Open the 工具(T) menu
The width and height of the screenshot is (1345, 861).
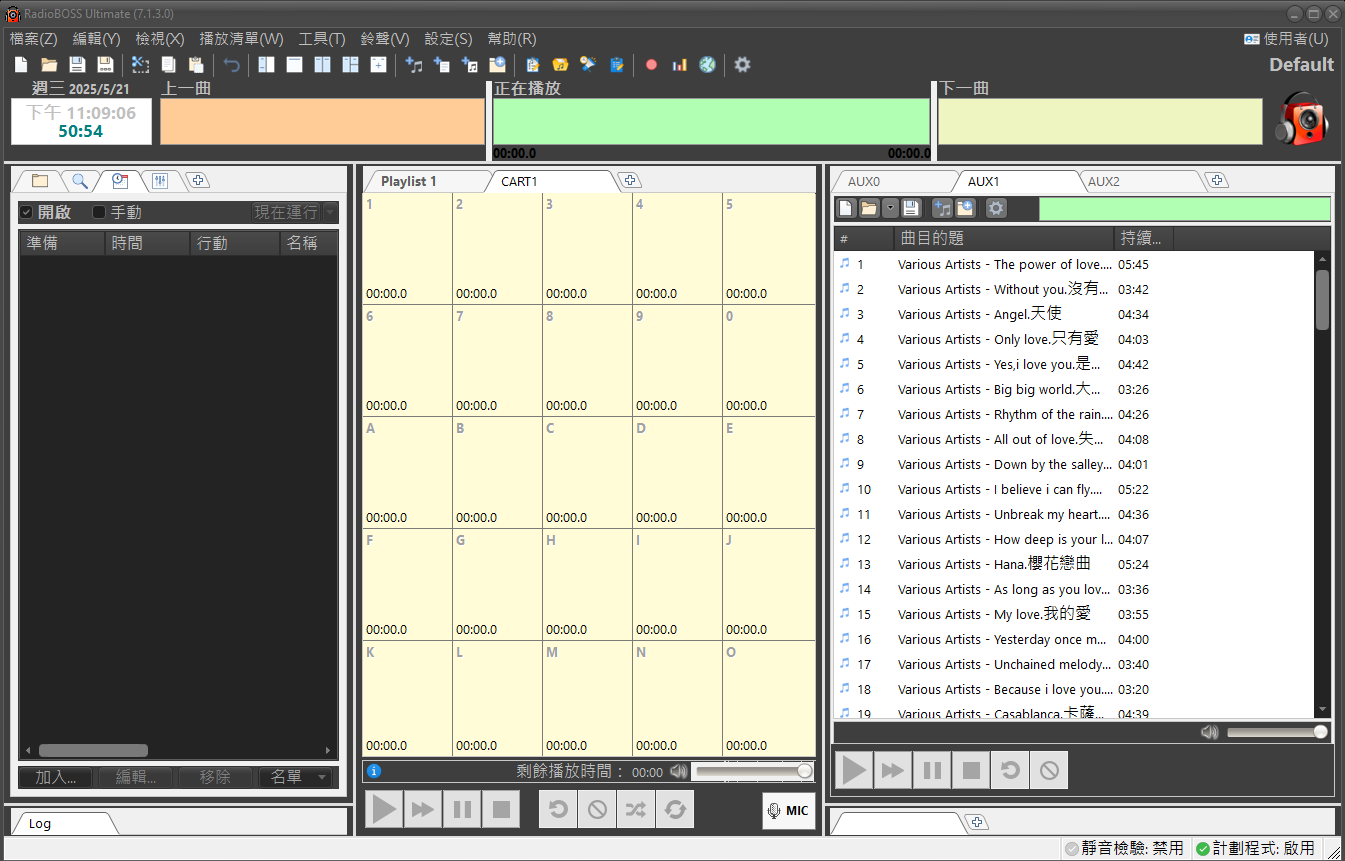point(322,39)
